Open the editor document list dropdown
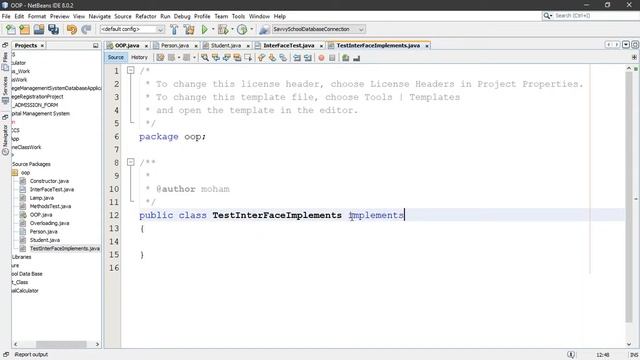This screenshot has height=360, width=640. click(626, 45)
